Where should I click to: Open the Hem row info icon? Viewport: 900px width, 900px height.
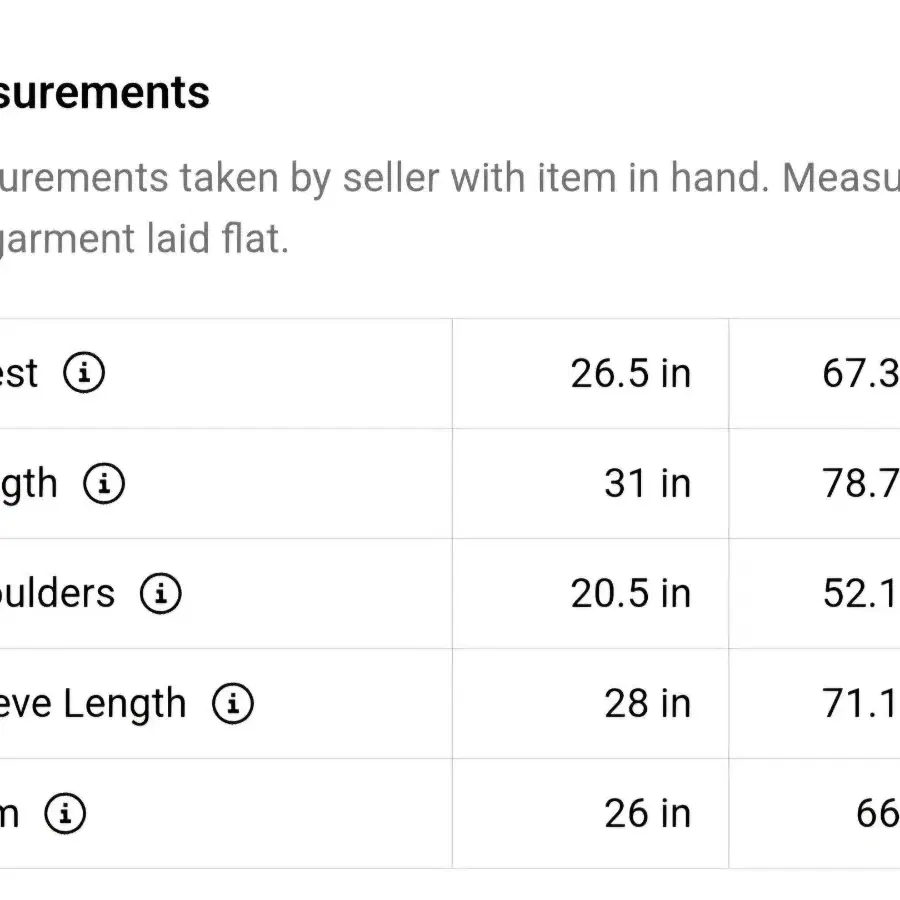tap(65, 813)
